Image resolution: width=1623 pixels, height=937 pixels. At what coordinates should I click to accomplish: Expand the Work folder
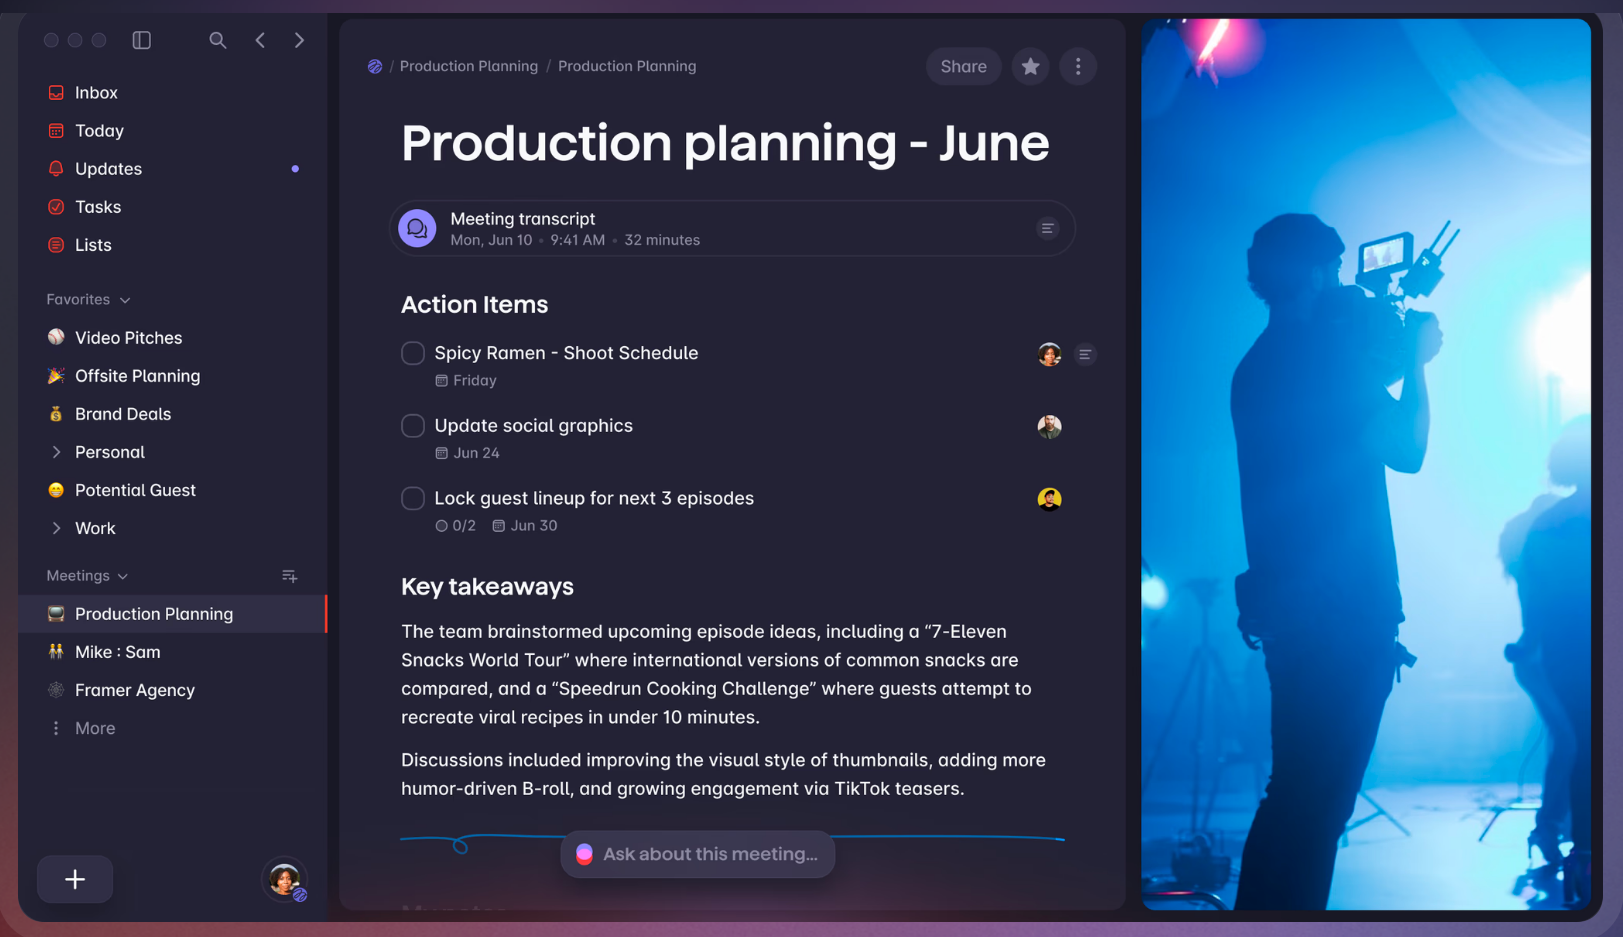pos(56,528)
